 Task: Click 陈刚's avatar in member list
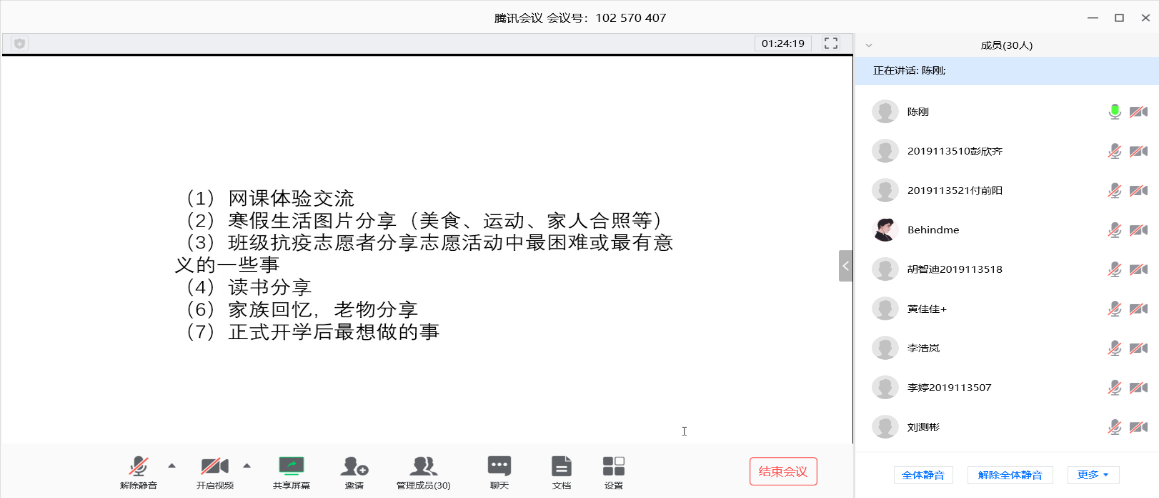[x=885, y=112]
